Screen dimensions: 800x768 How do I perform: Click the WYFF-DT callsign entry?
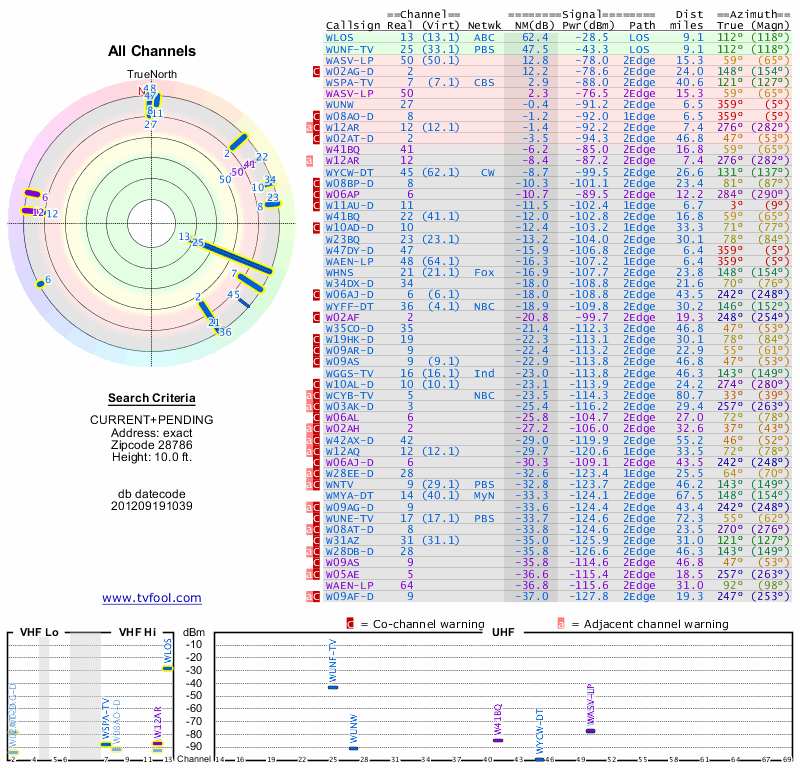click(350, 306)
